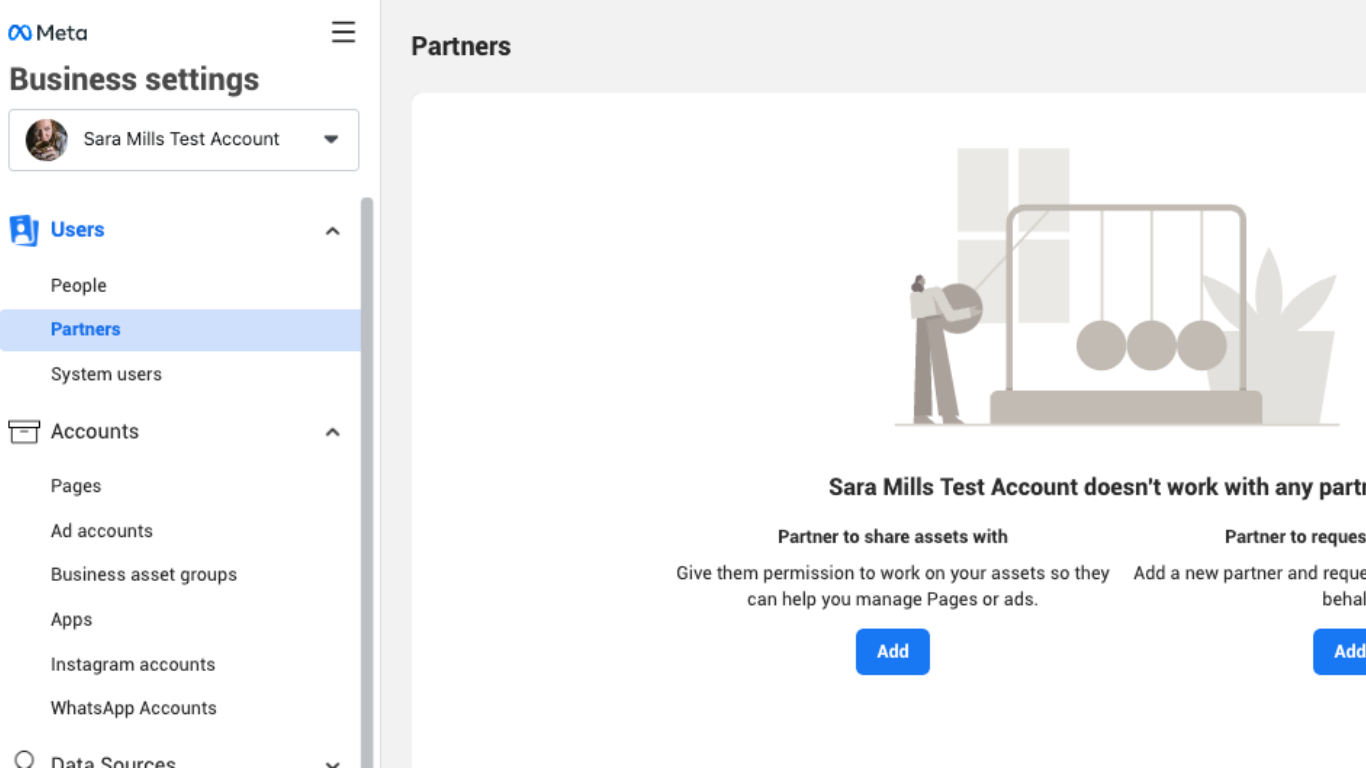This screenshot has width=1366, height=768.
Task: Click 'doesn't work with any partners' heading
Action: coord(1097,487)
